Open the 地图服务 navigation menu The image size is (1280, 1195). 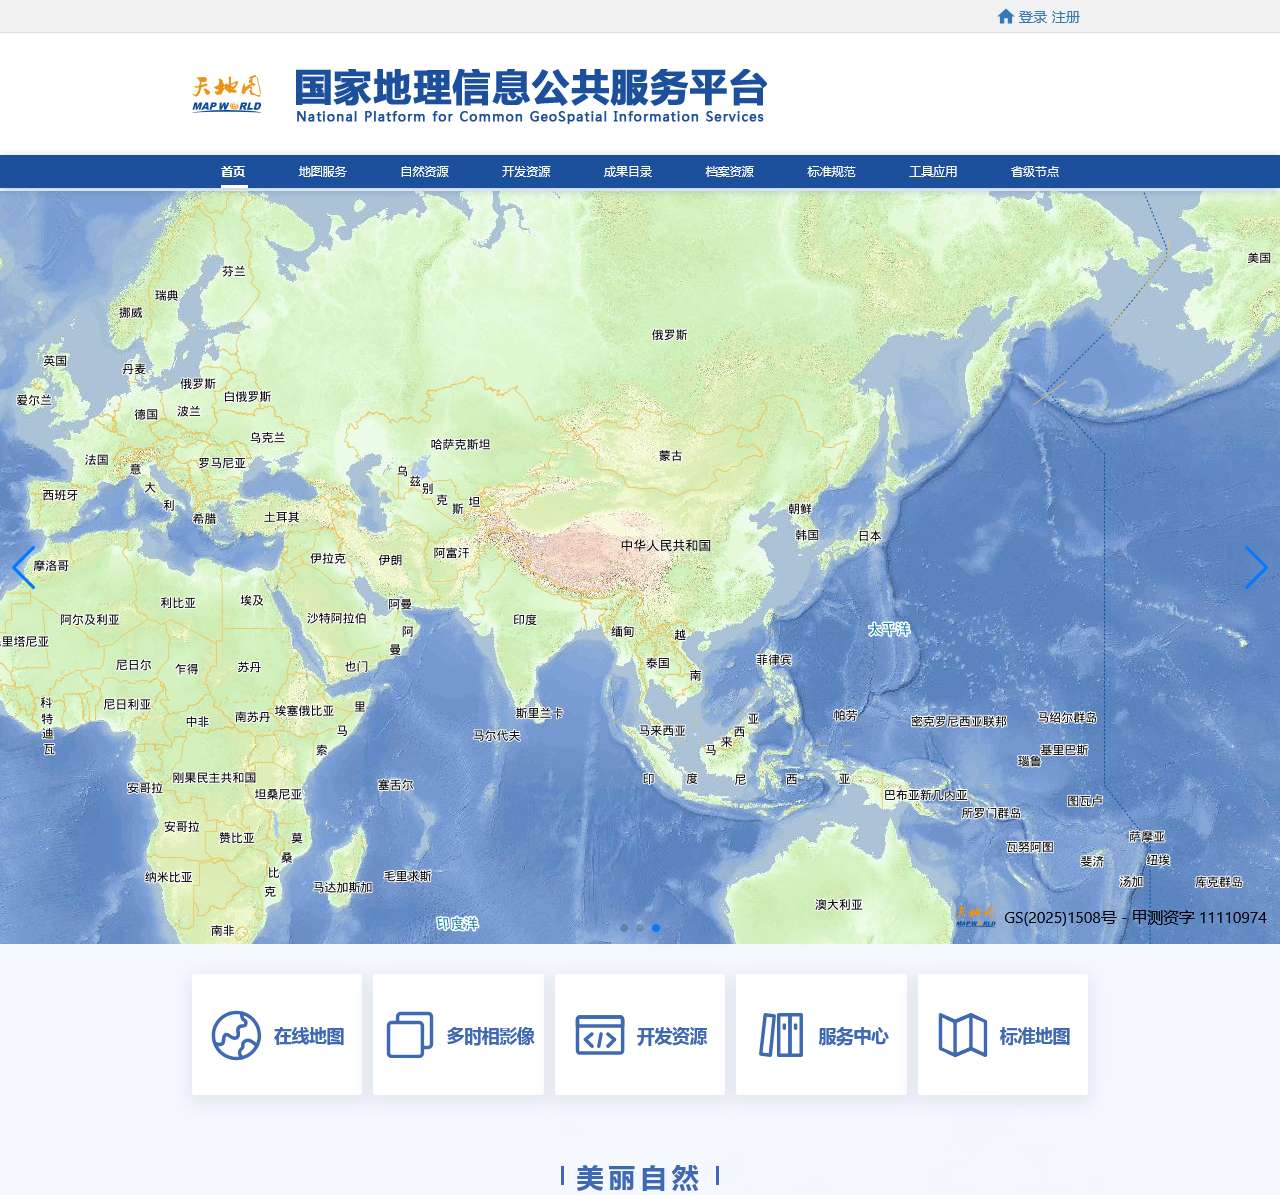tap(322, 171)
